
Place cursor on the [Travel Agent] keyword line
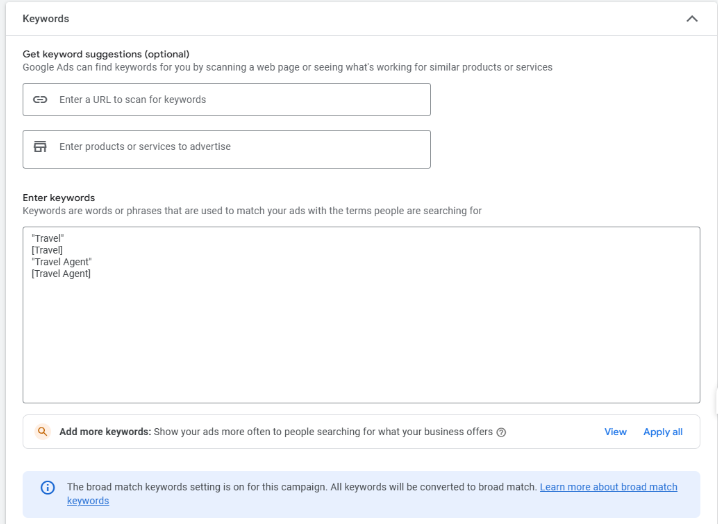(61, 273)
